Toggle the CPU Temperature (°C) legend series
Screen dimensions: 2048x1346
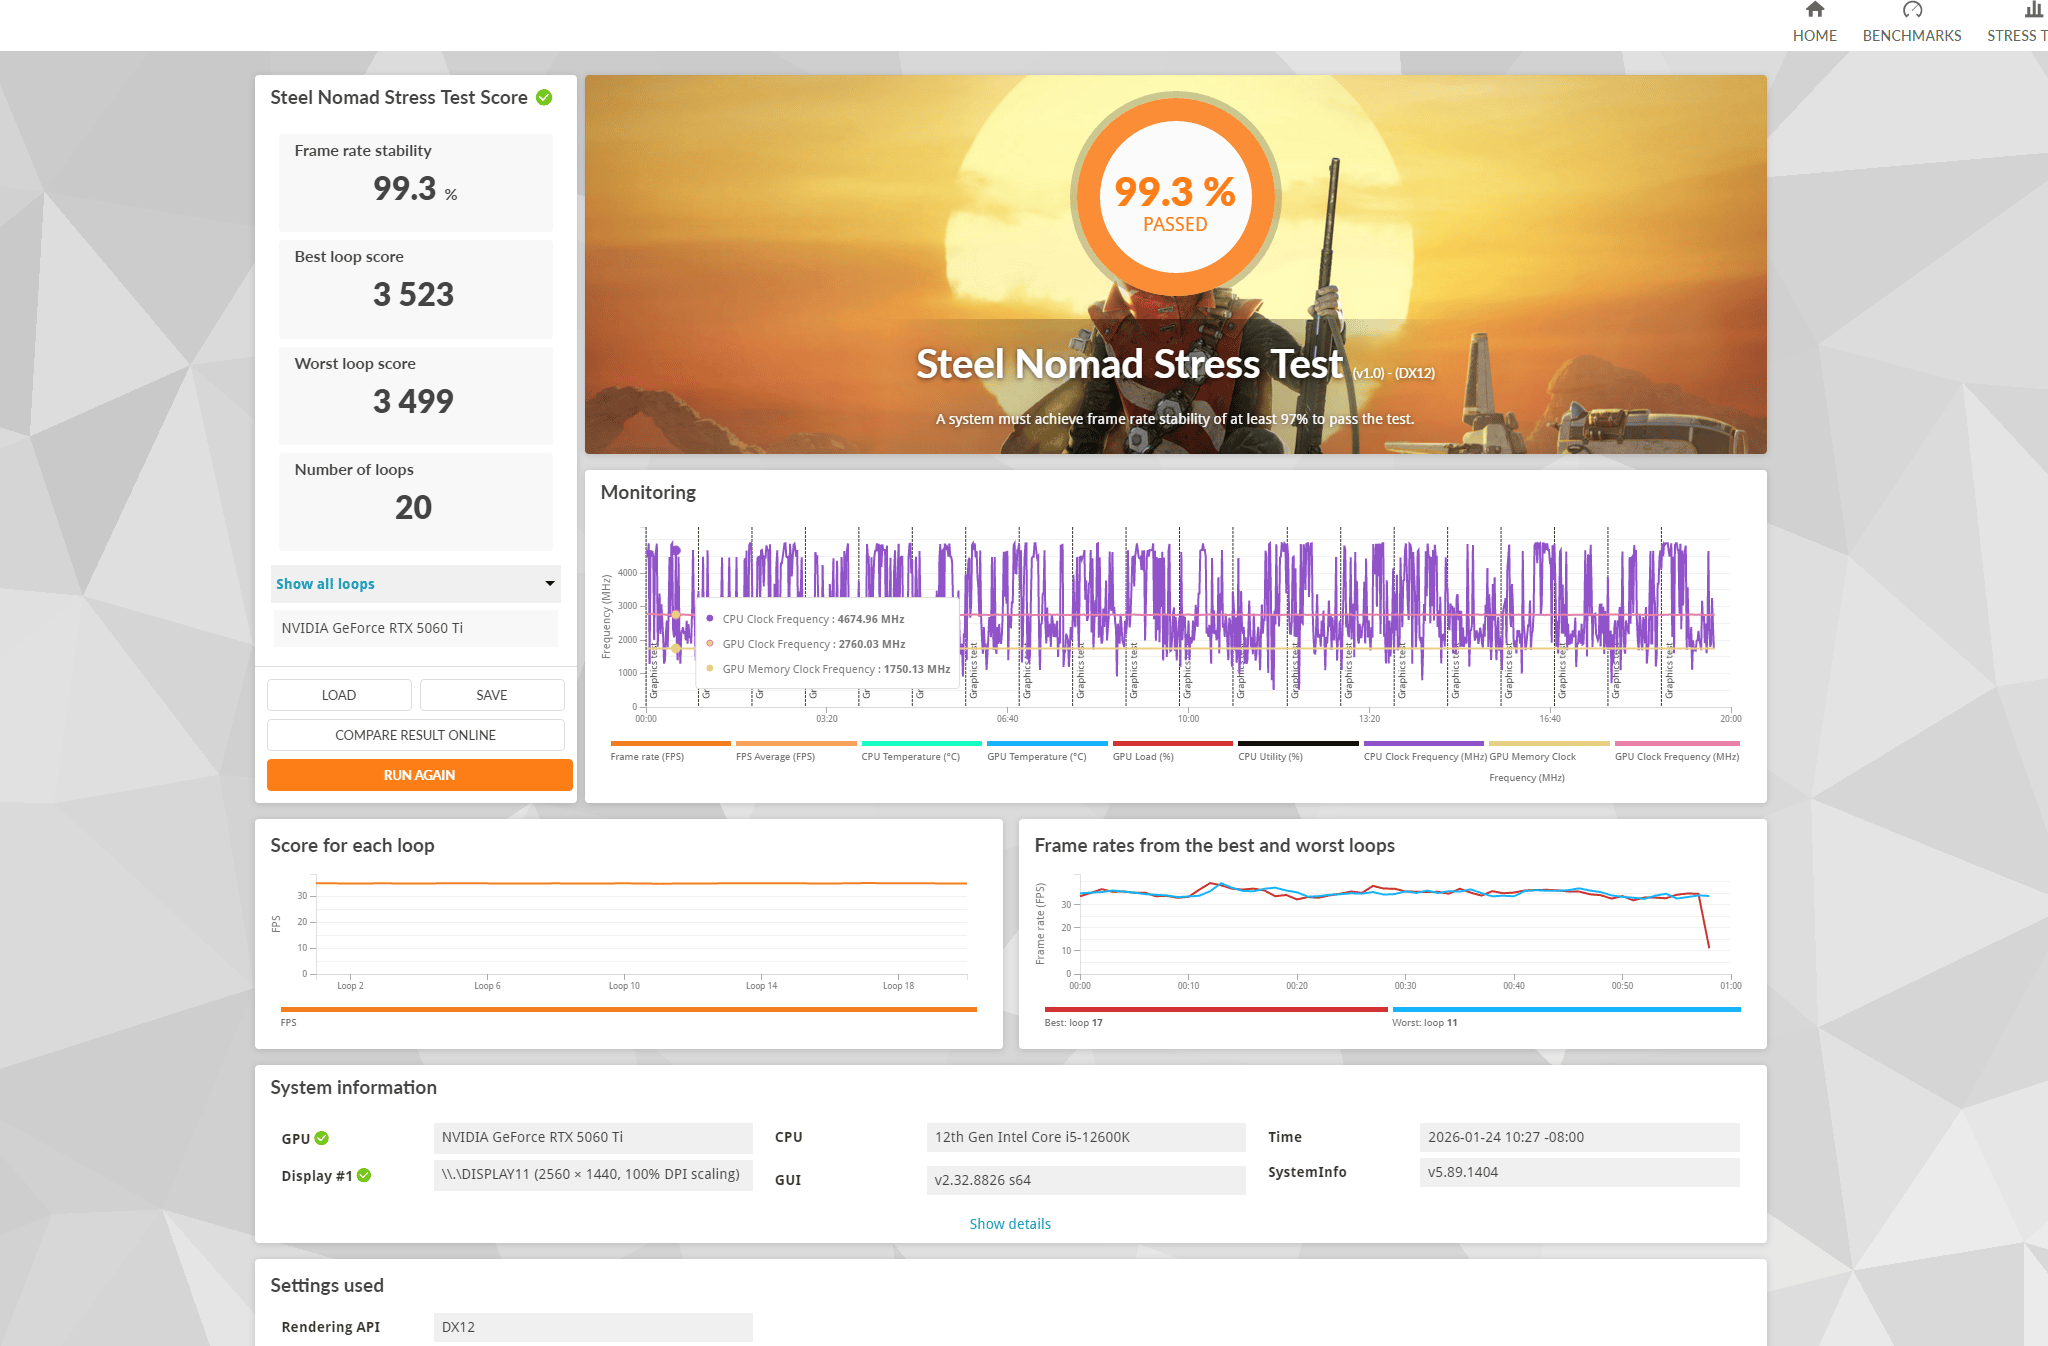(x=921, y=751)
